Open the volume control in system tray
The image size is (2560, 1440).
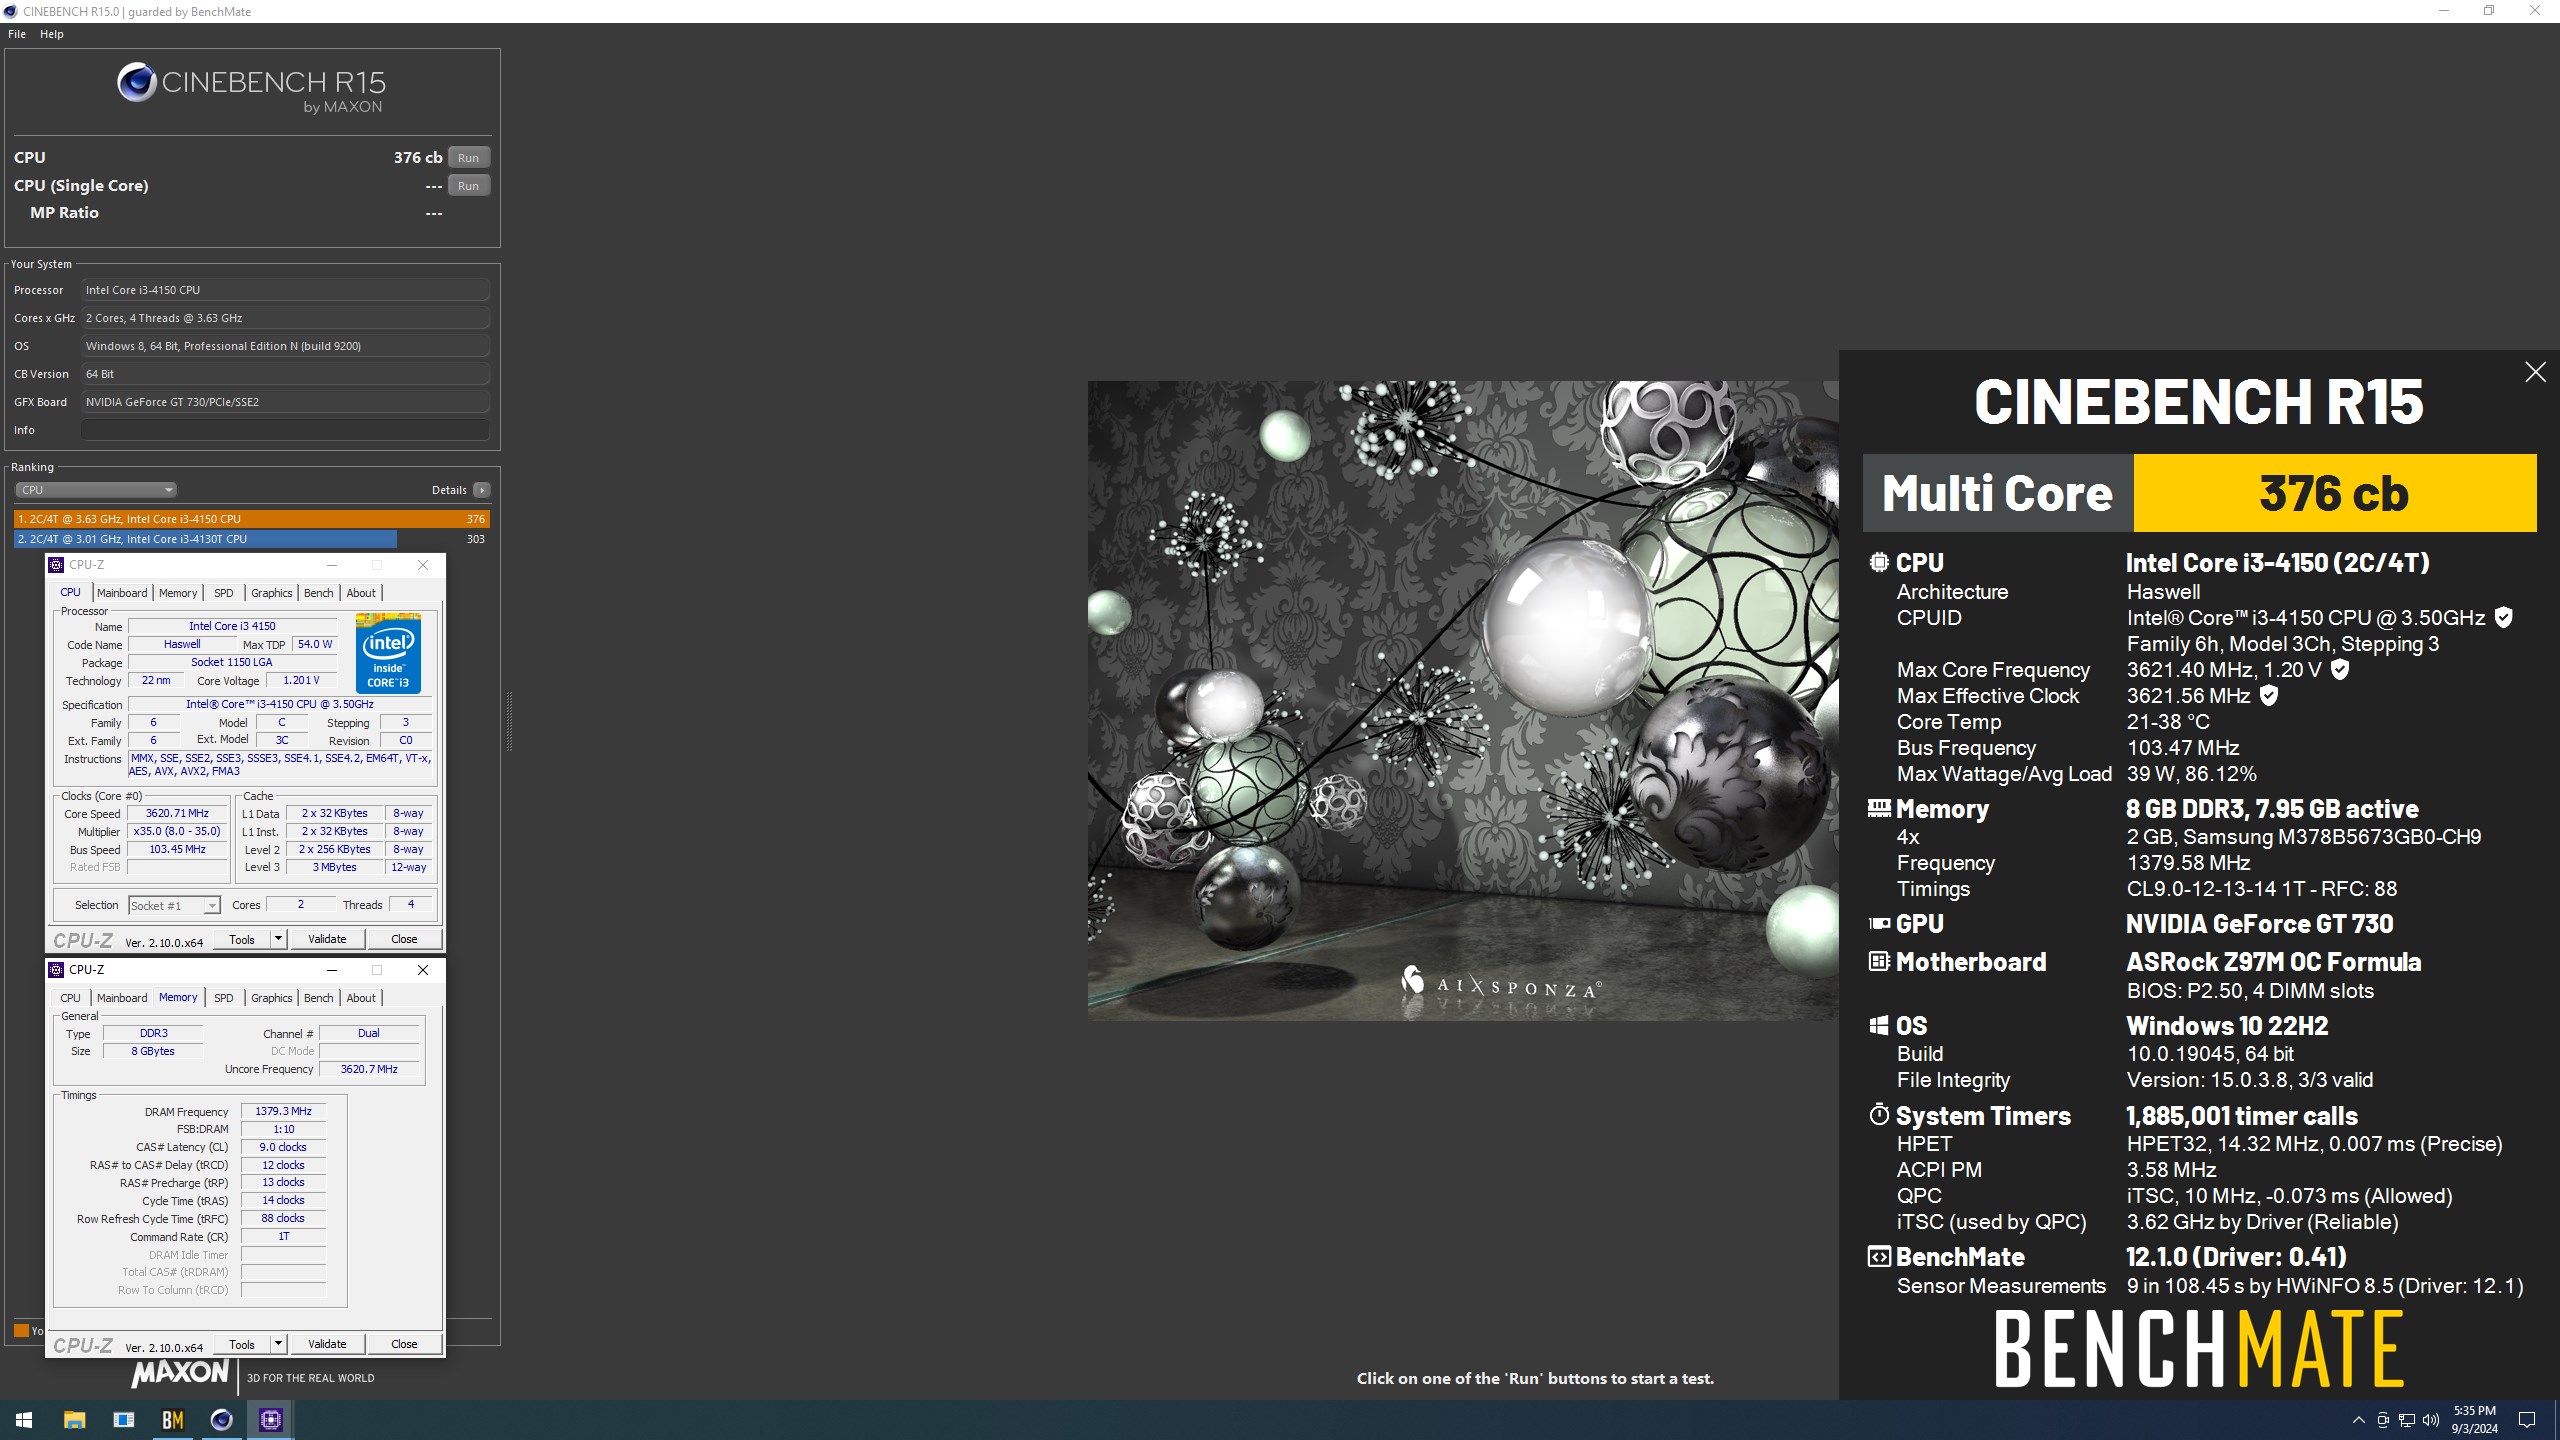2431,1420
